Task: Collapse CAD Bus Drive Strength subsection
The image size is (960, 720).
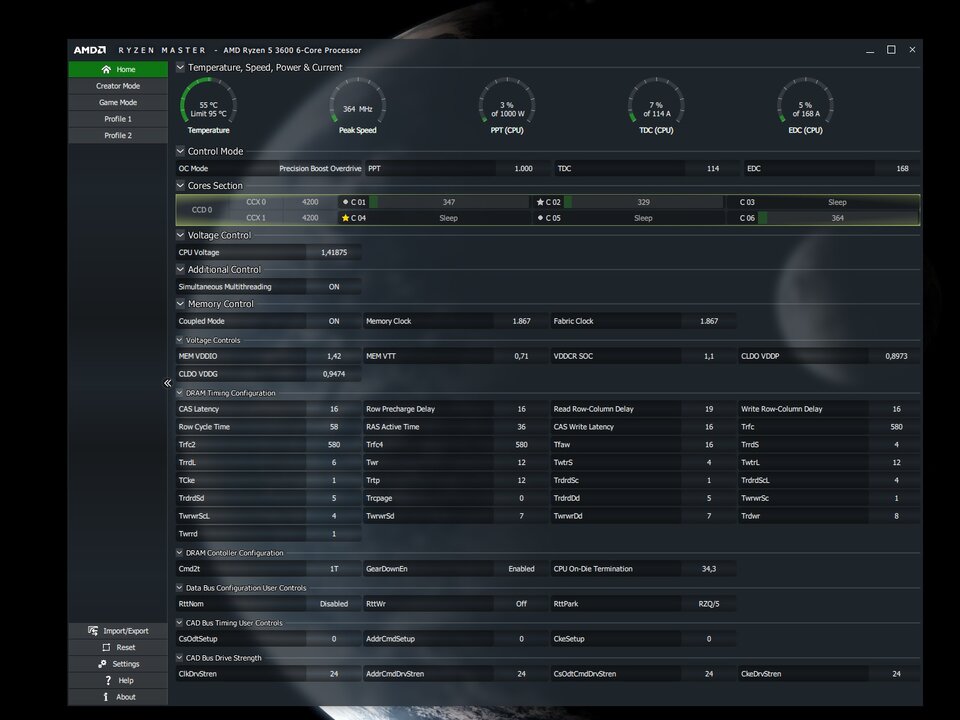Action: pyautogui.click(x=179, y=658)
